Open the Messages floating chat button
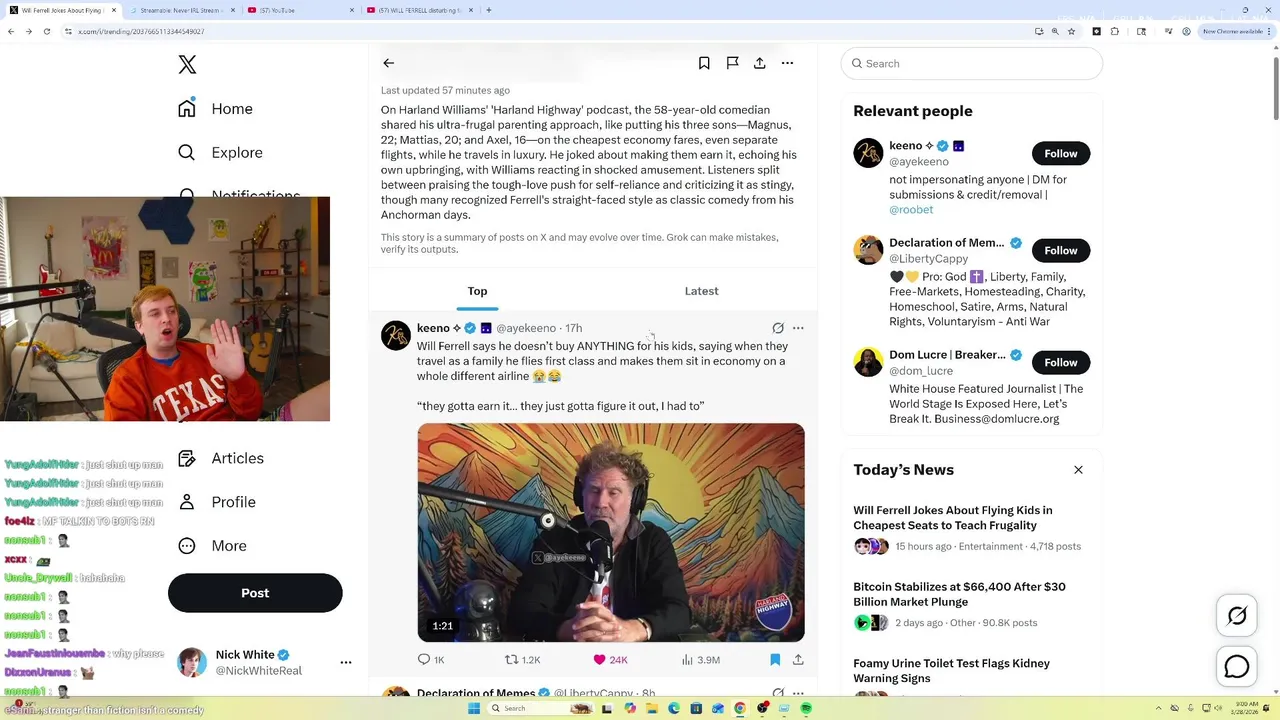The width and height of the screenshot is (1280, 720). click(1237, 666)
